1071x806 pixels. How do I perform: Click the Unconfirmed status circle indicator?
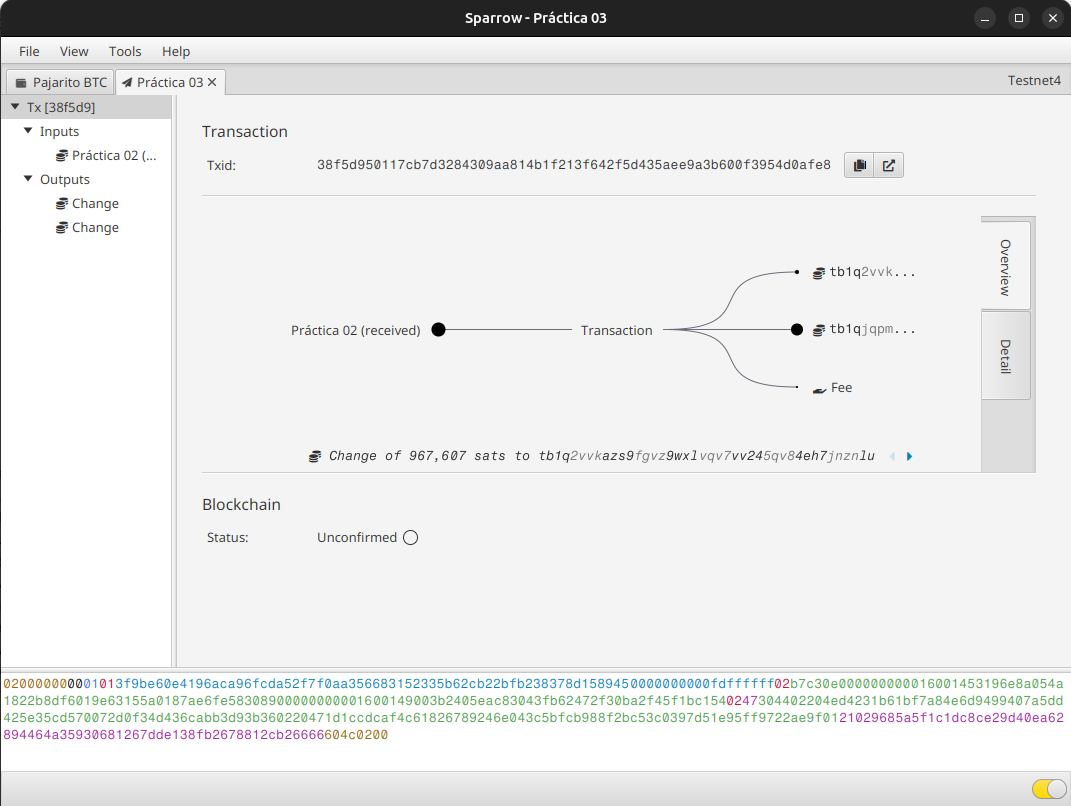click(x=411, y=538)
